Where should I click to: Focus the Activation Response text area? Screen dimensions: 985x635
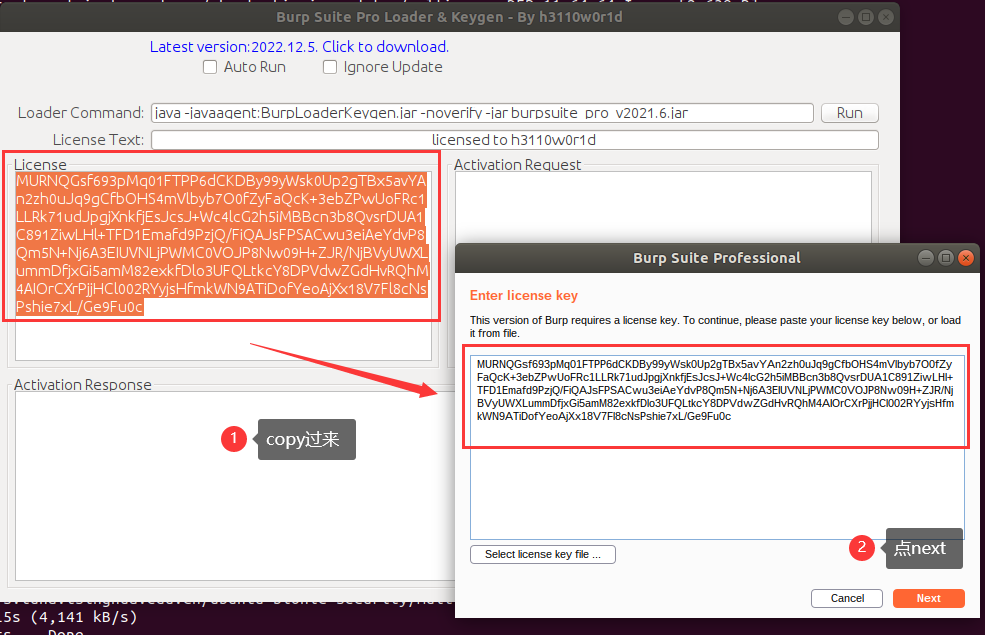tap(234, 486)
